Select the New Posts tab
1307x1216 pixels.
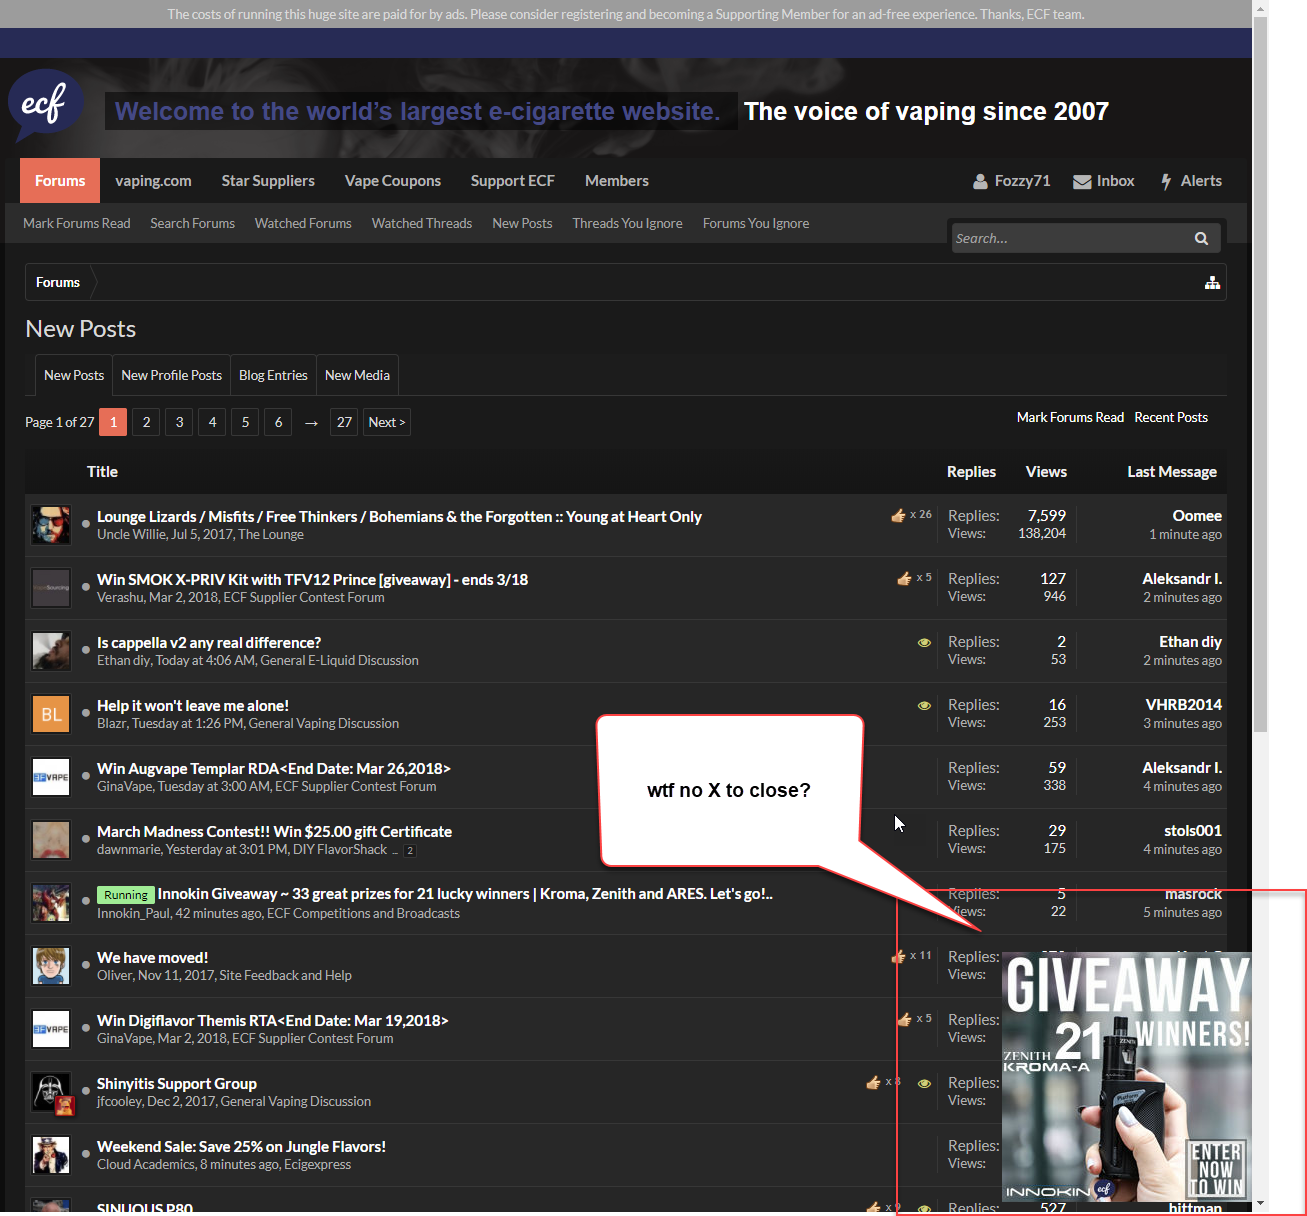point(74,375)
